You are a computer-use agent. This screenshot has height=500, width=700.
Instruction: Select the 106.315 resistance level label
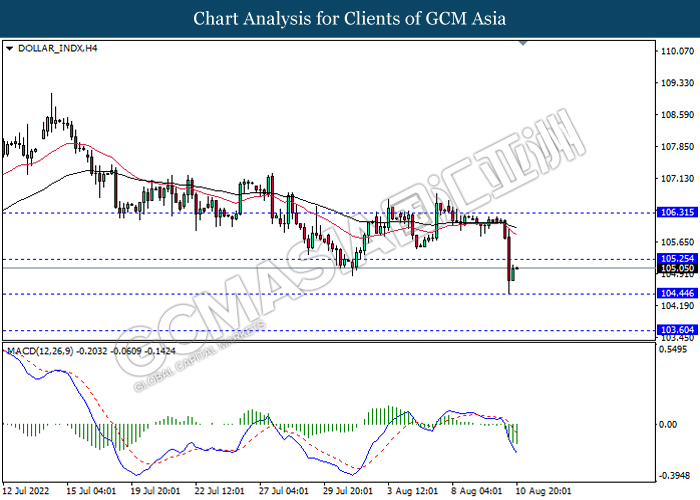[x=677, y=212]
